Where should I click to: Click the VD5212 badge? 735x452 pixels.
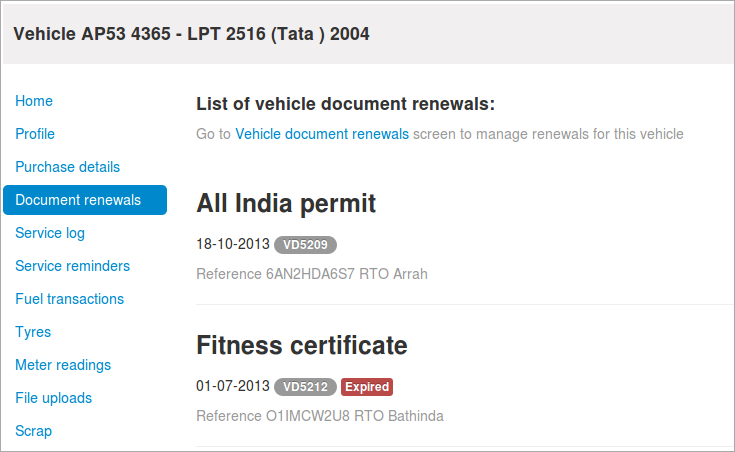point(305,387)
